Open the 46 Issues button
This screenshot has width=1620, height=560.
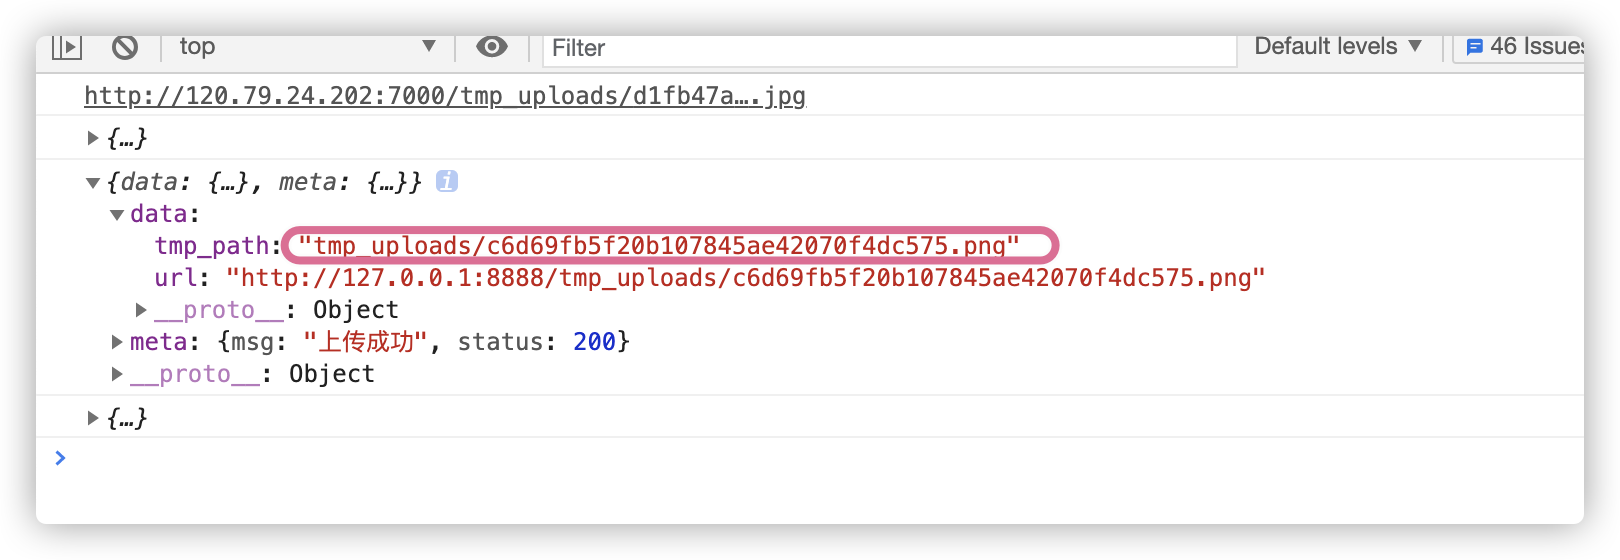pos(1522,47)
